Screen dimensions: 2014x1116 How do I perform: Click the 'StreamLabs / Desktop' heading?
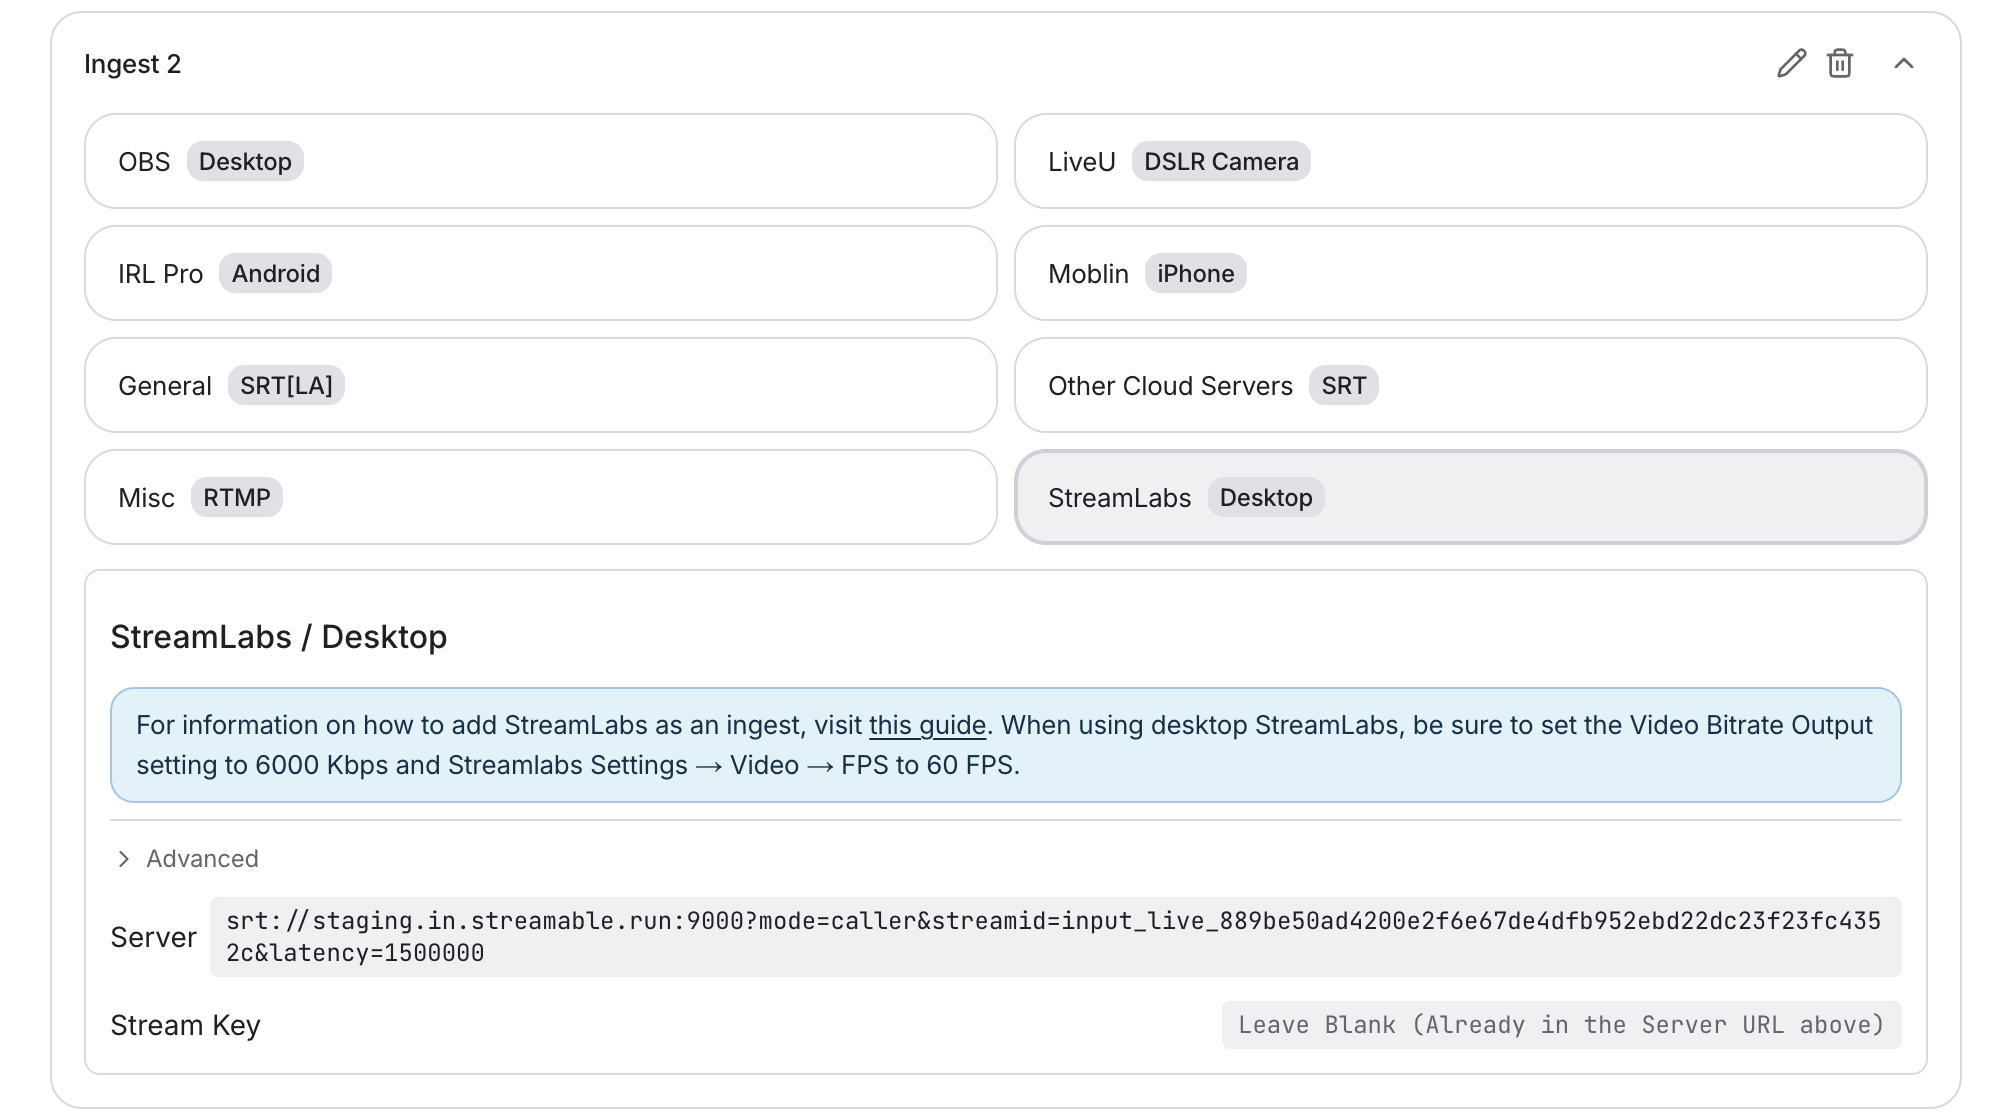click(278, 637)
